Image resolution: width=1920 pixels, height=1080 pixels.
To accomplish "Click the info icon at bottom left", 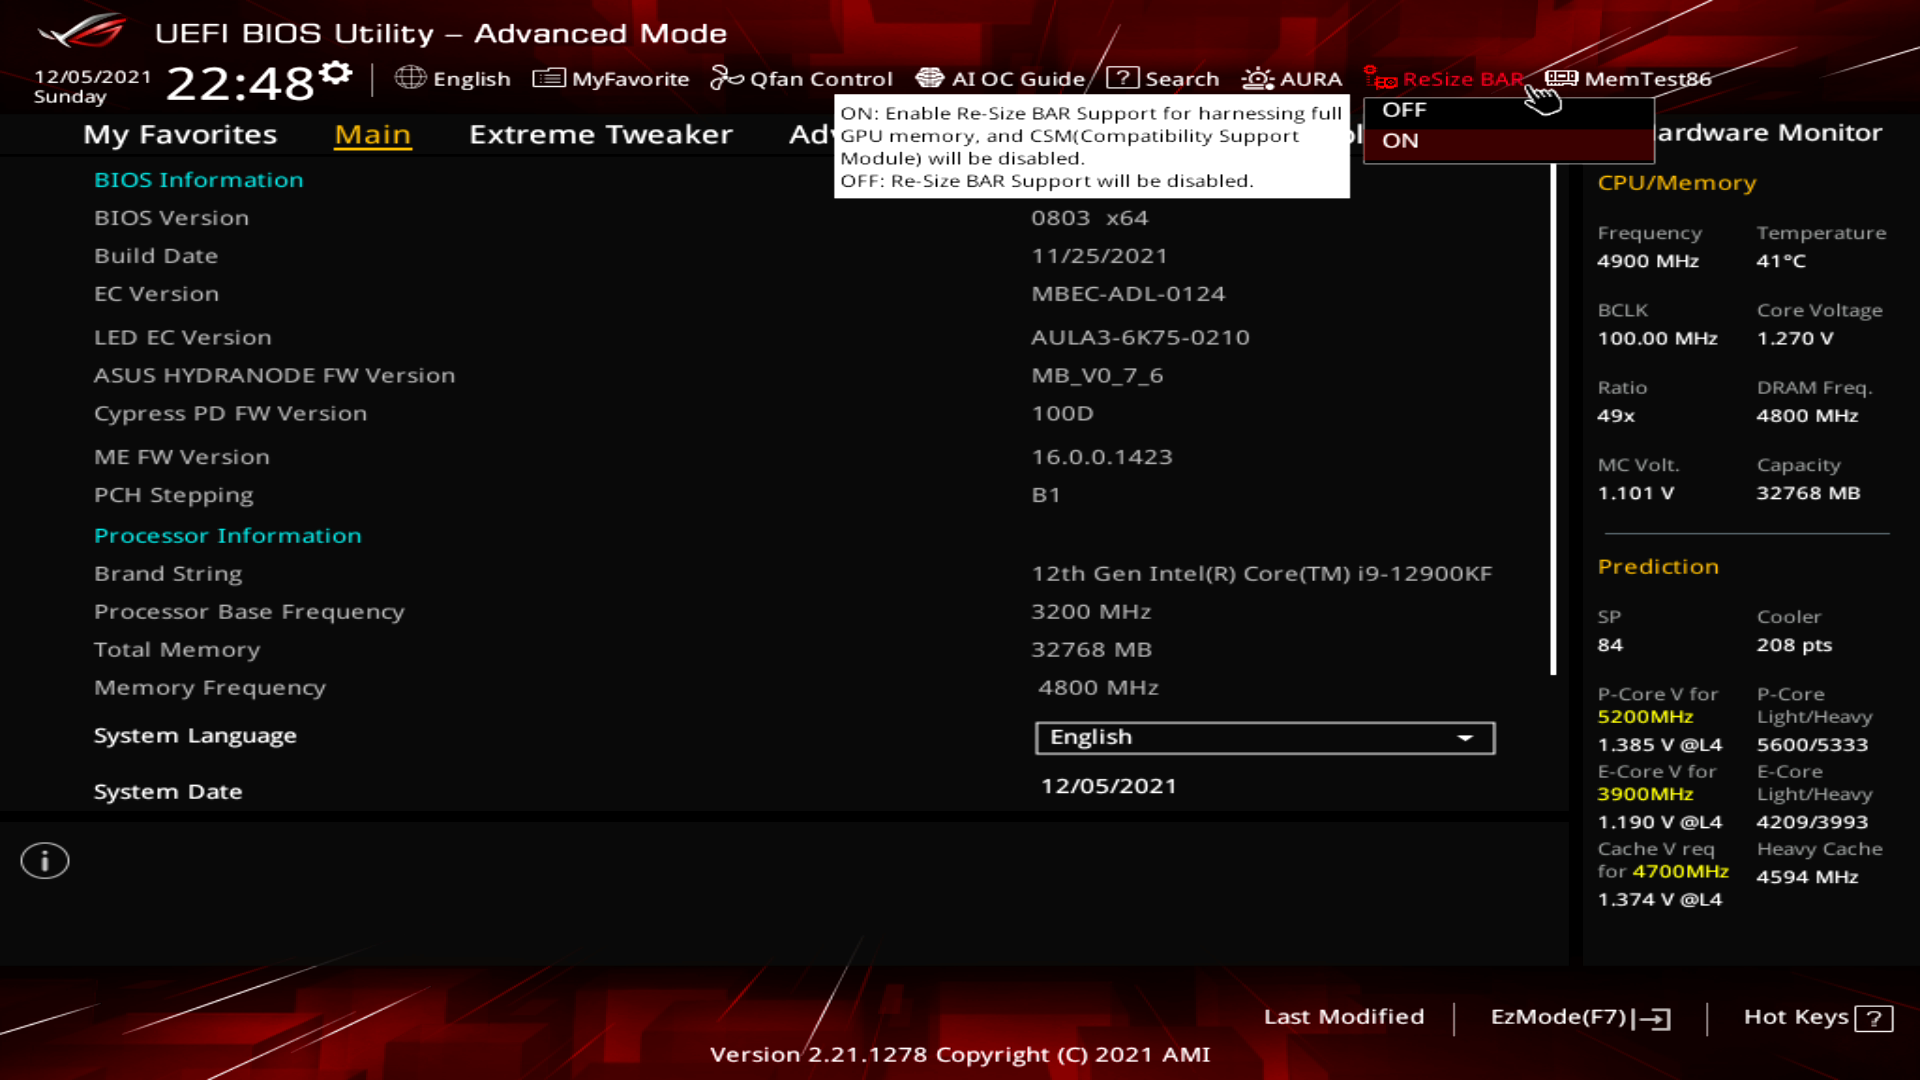I will 45,861.
